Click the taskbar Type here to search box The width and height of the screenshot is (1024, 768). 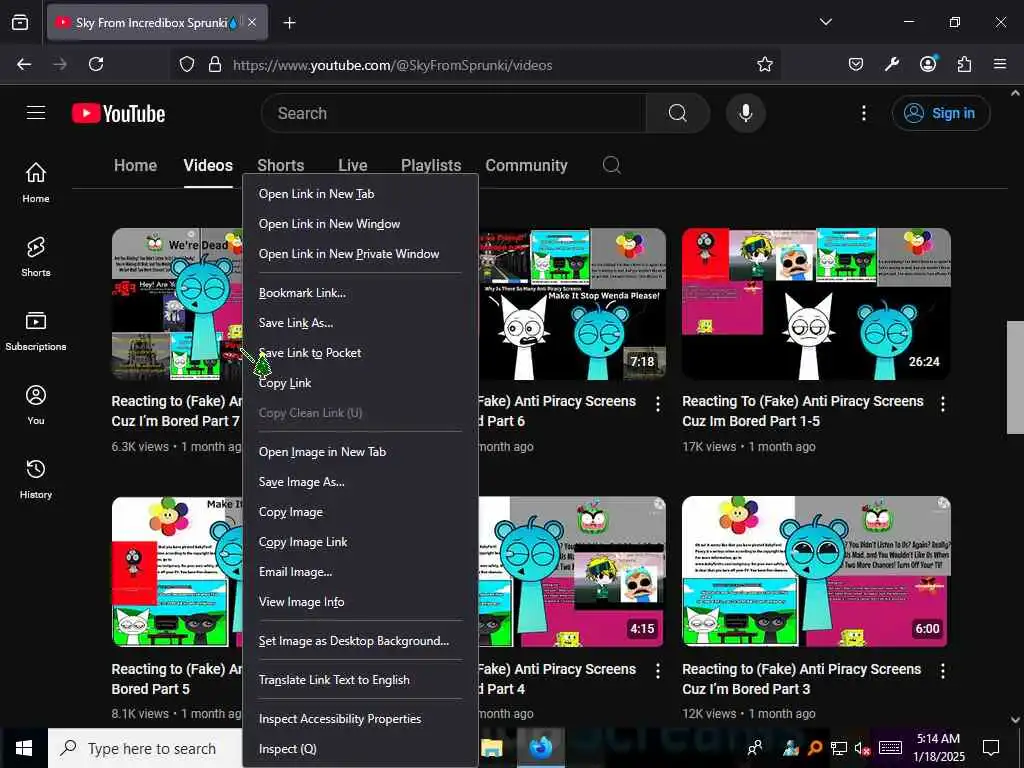(145, 748)
